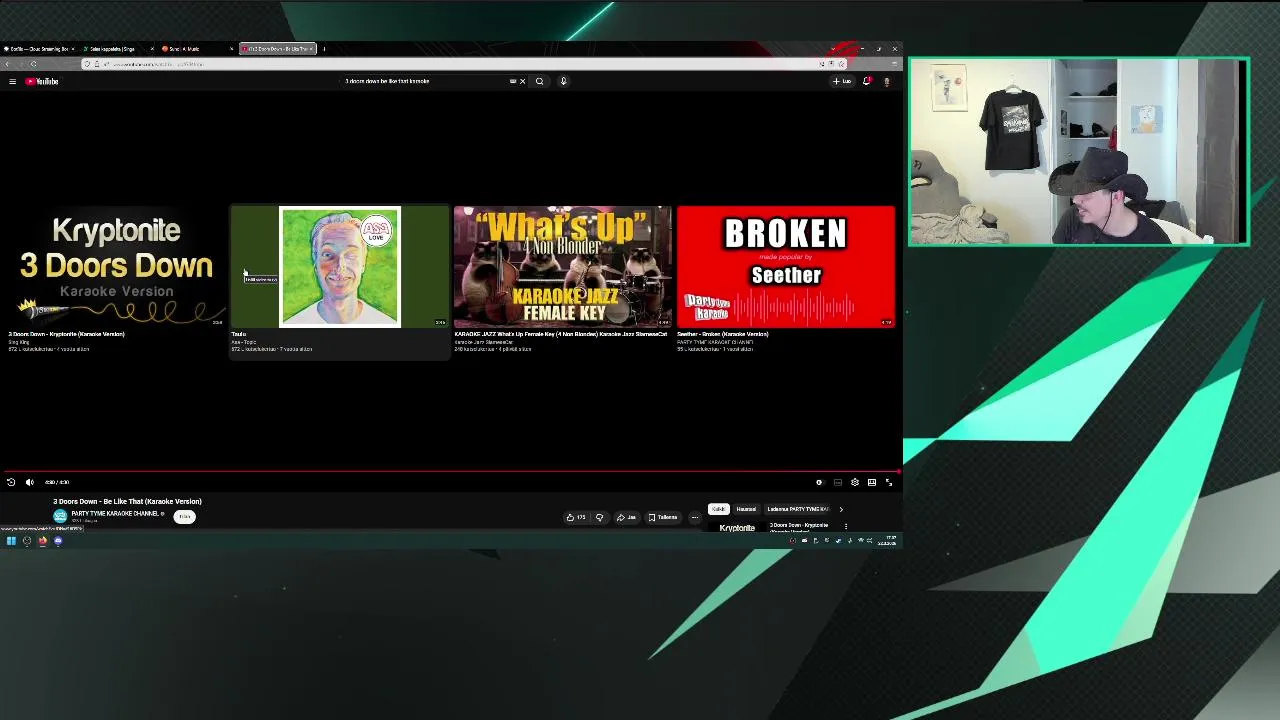Open player settings gear icon

click(855, 482)
